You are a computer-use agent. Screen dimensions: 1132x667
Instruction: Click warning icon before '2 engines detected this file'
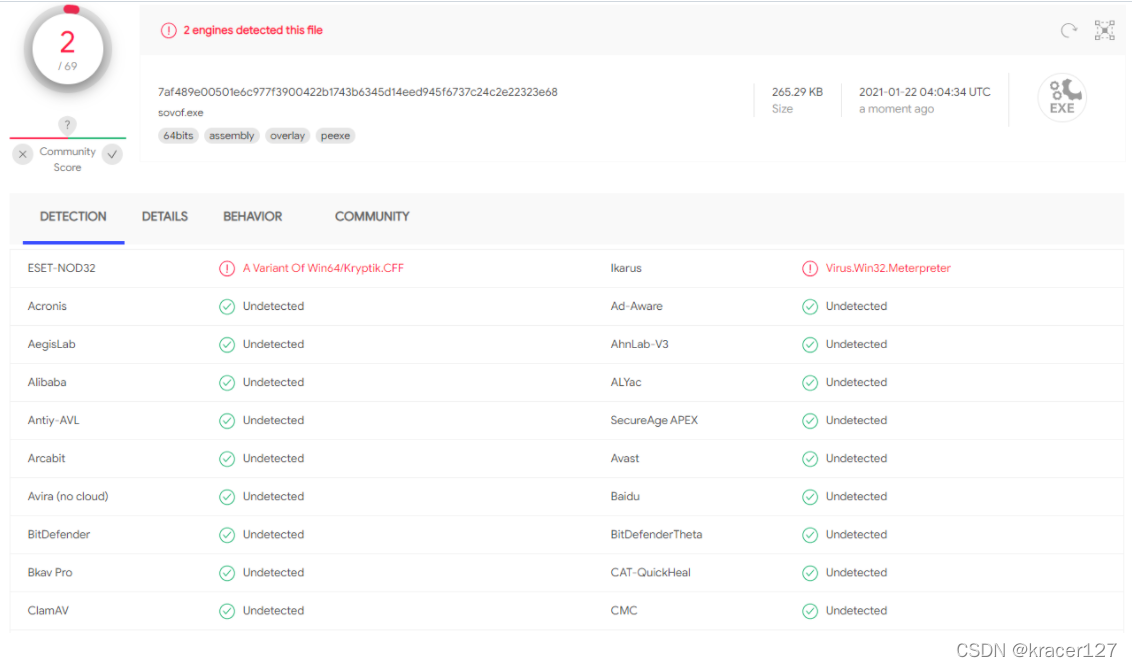[x=168, y=30]
